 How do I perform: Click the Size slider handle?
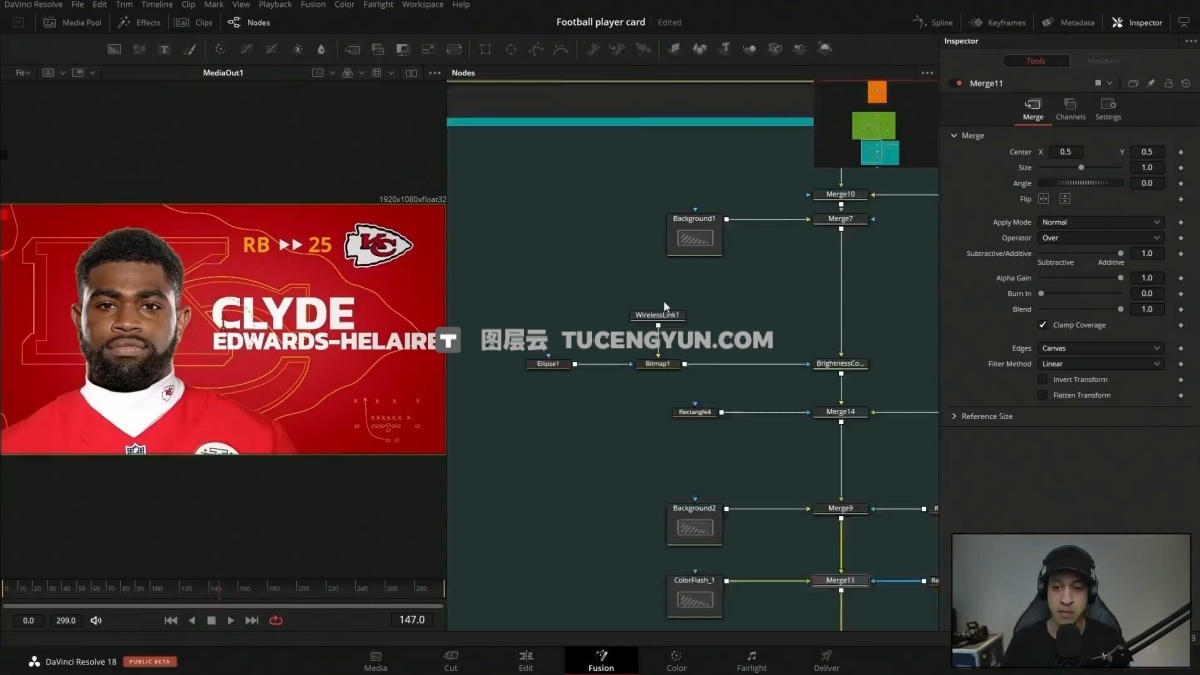(1081, 168)
